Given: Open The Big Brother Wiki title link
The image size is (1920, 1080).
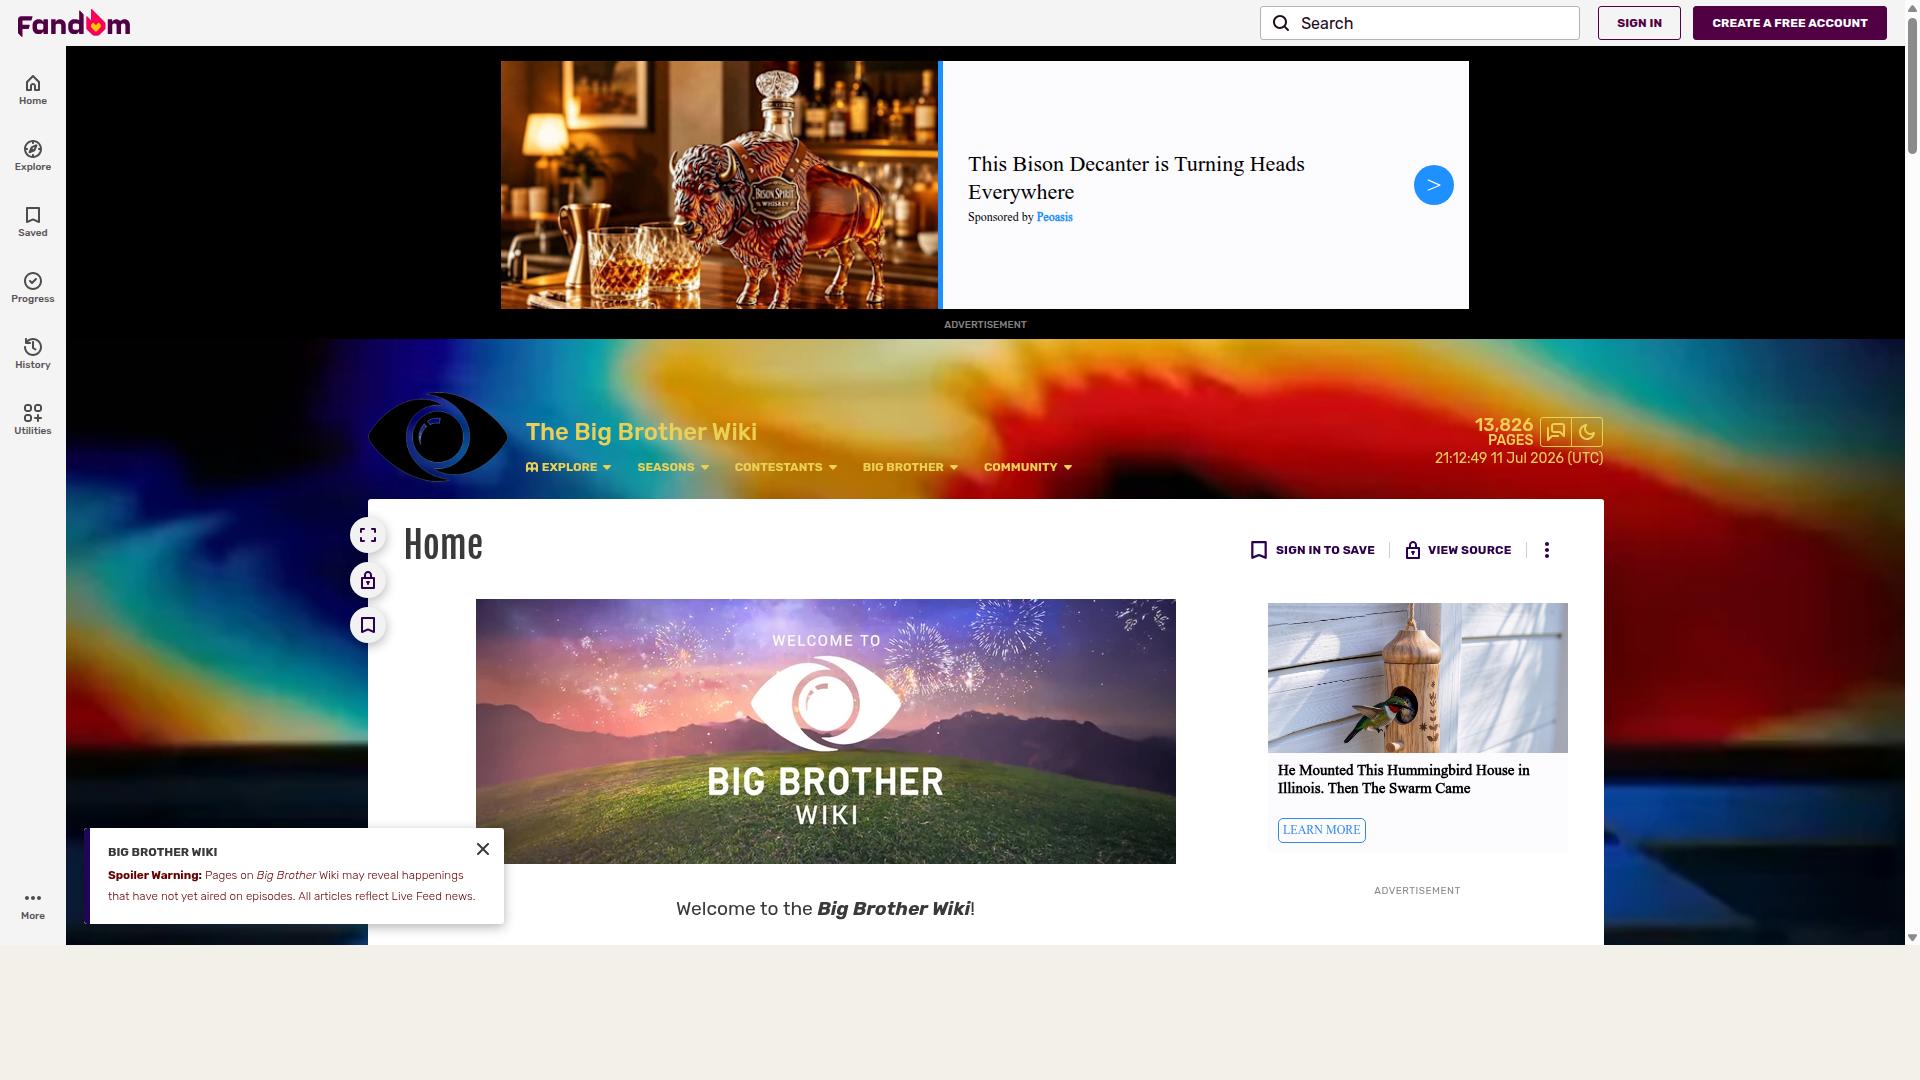Looking at the screenshot, I should coord(641,432).
